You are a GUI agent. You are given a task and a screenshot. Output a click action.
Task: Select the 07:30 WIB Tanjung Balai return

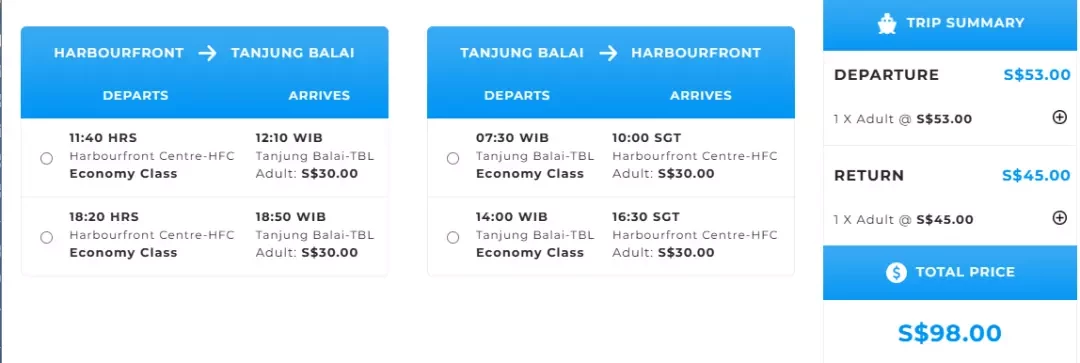pyautogui.click(x=453, y=158)
